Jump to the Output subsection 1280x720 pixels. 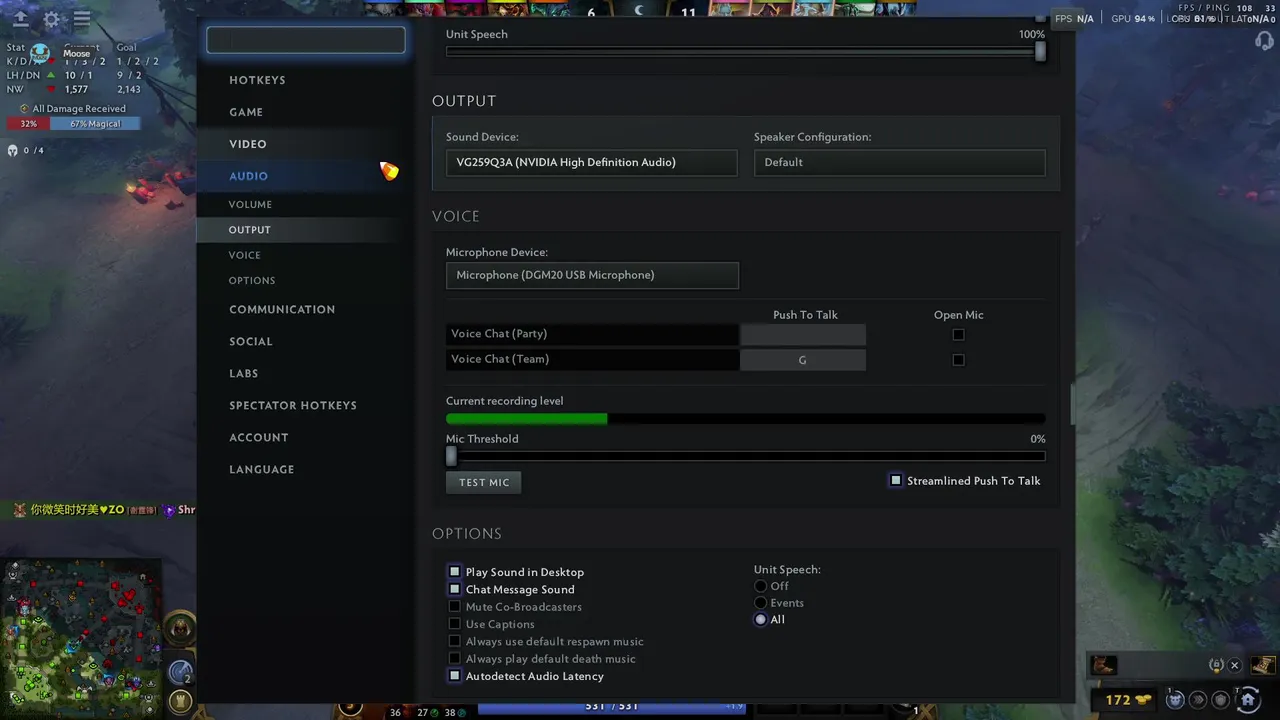click(x=250, y=230)
